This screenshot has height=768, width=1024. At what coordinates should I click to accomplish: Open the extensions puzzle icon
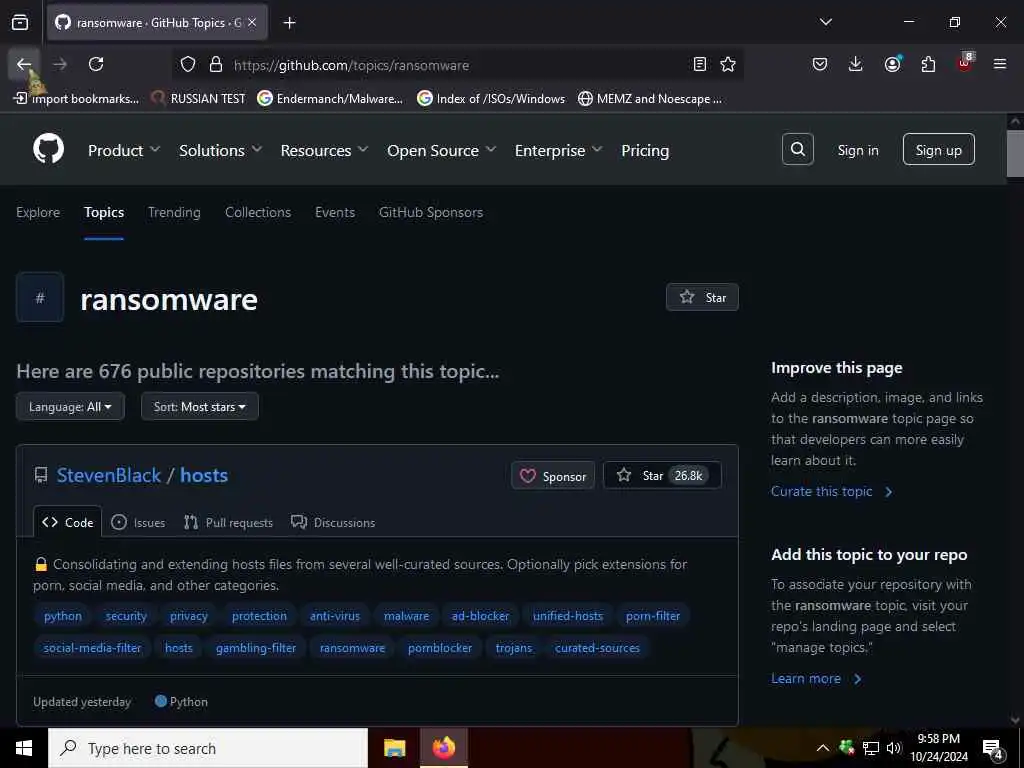pos(928,64)
